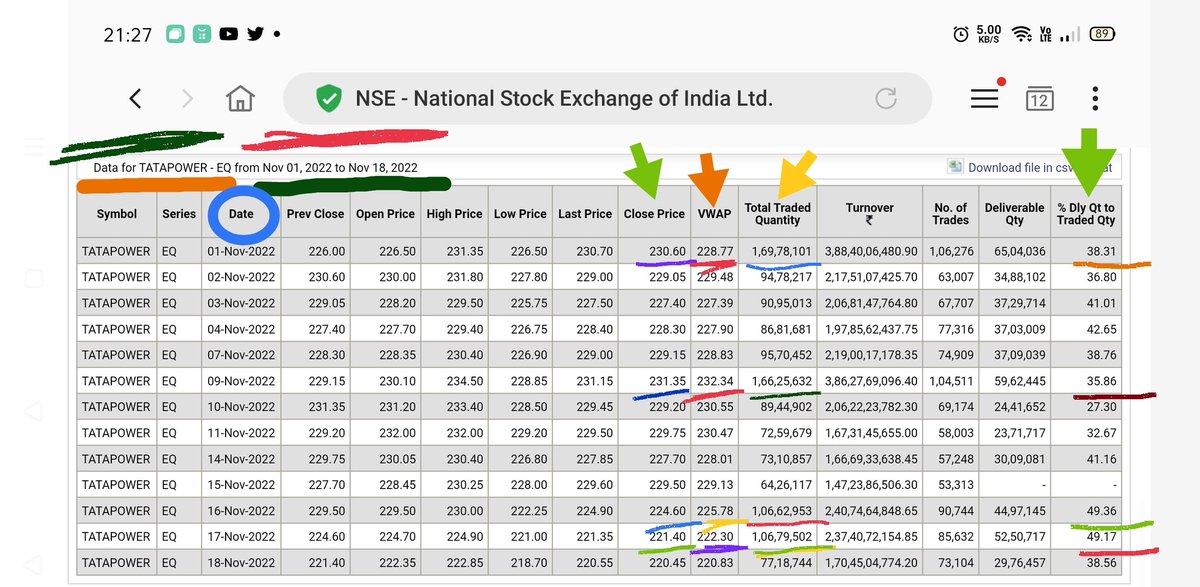Click the High Price column header
Screen dimensions: 1200x587
click(x=454, y=214)
